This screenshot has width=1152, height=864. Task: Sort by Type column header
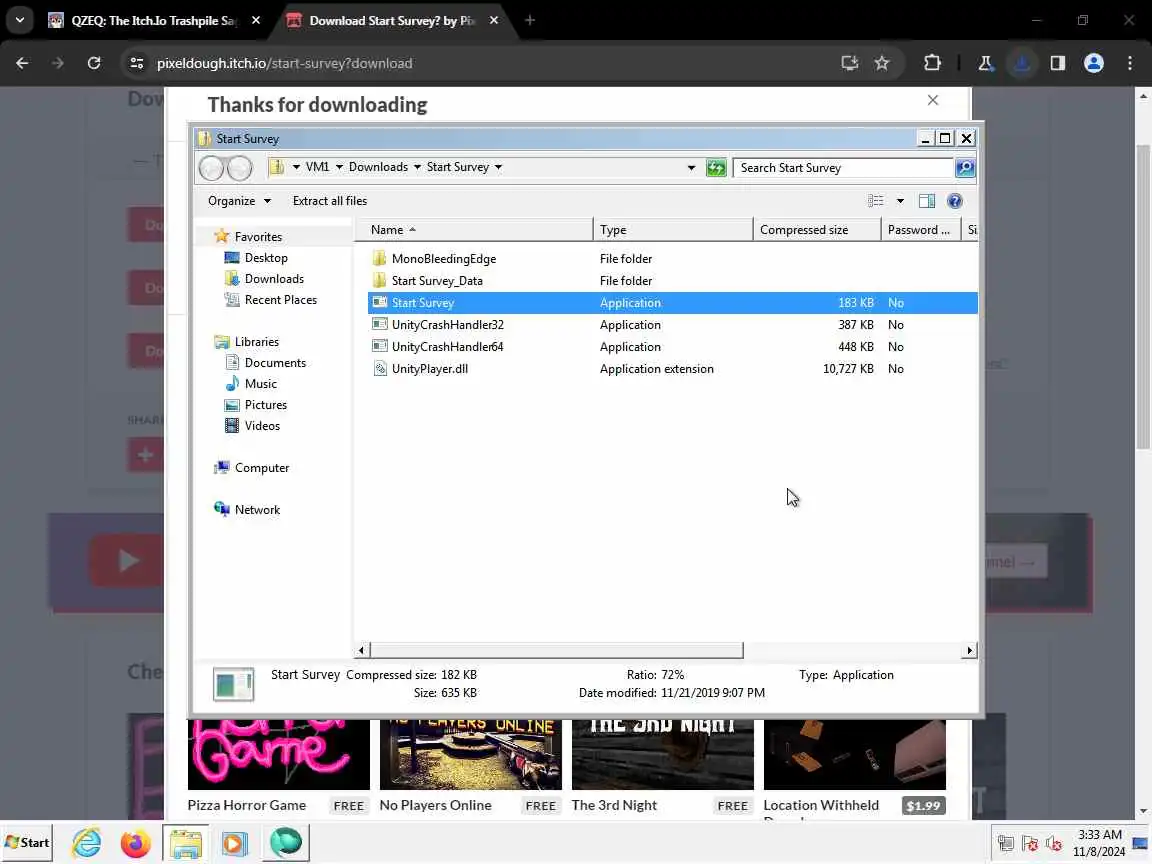coord(673,230)
